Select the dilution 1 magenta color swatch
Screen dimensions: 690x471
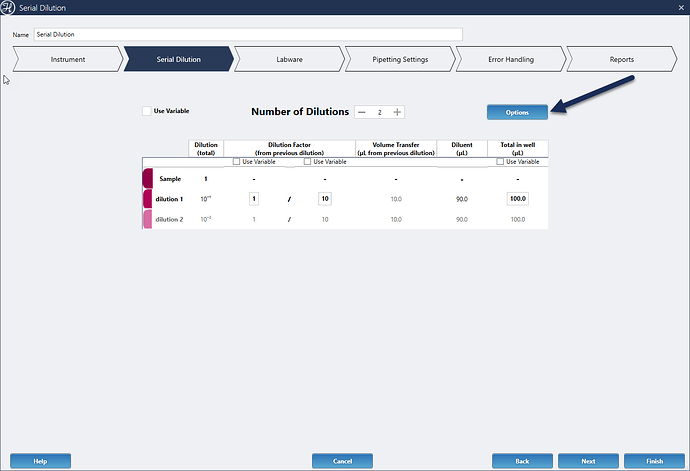[147, 198]
